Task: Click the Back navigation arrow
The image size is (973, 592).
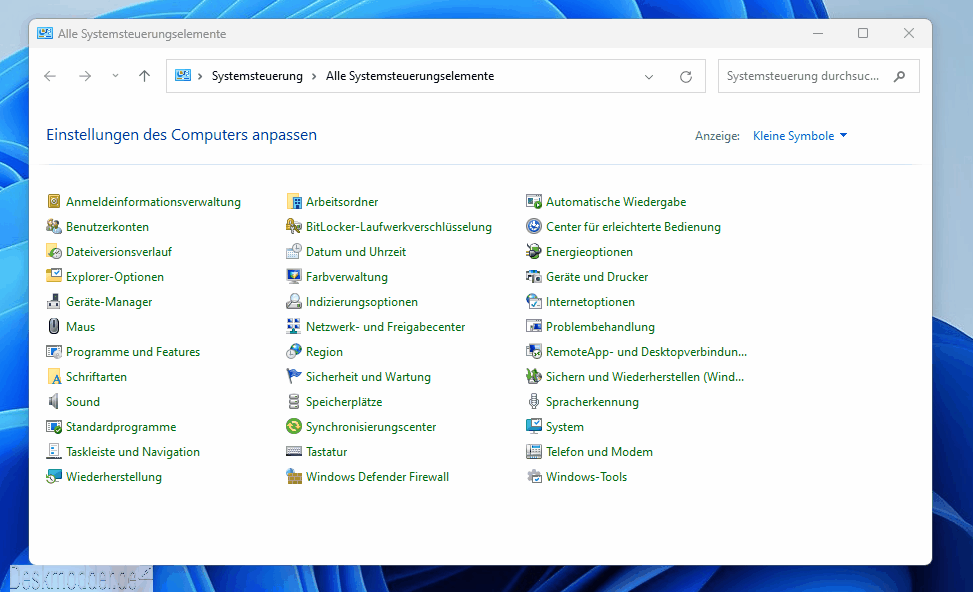Action: [50, 76]
